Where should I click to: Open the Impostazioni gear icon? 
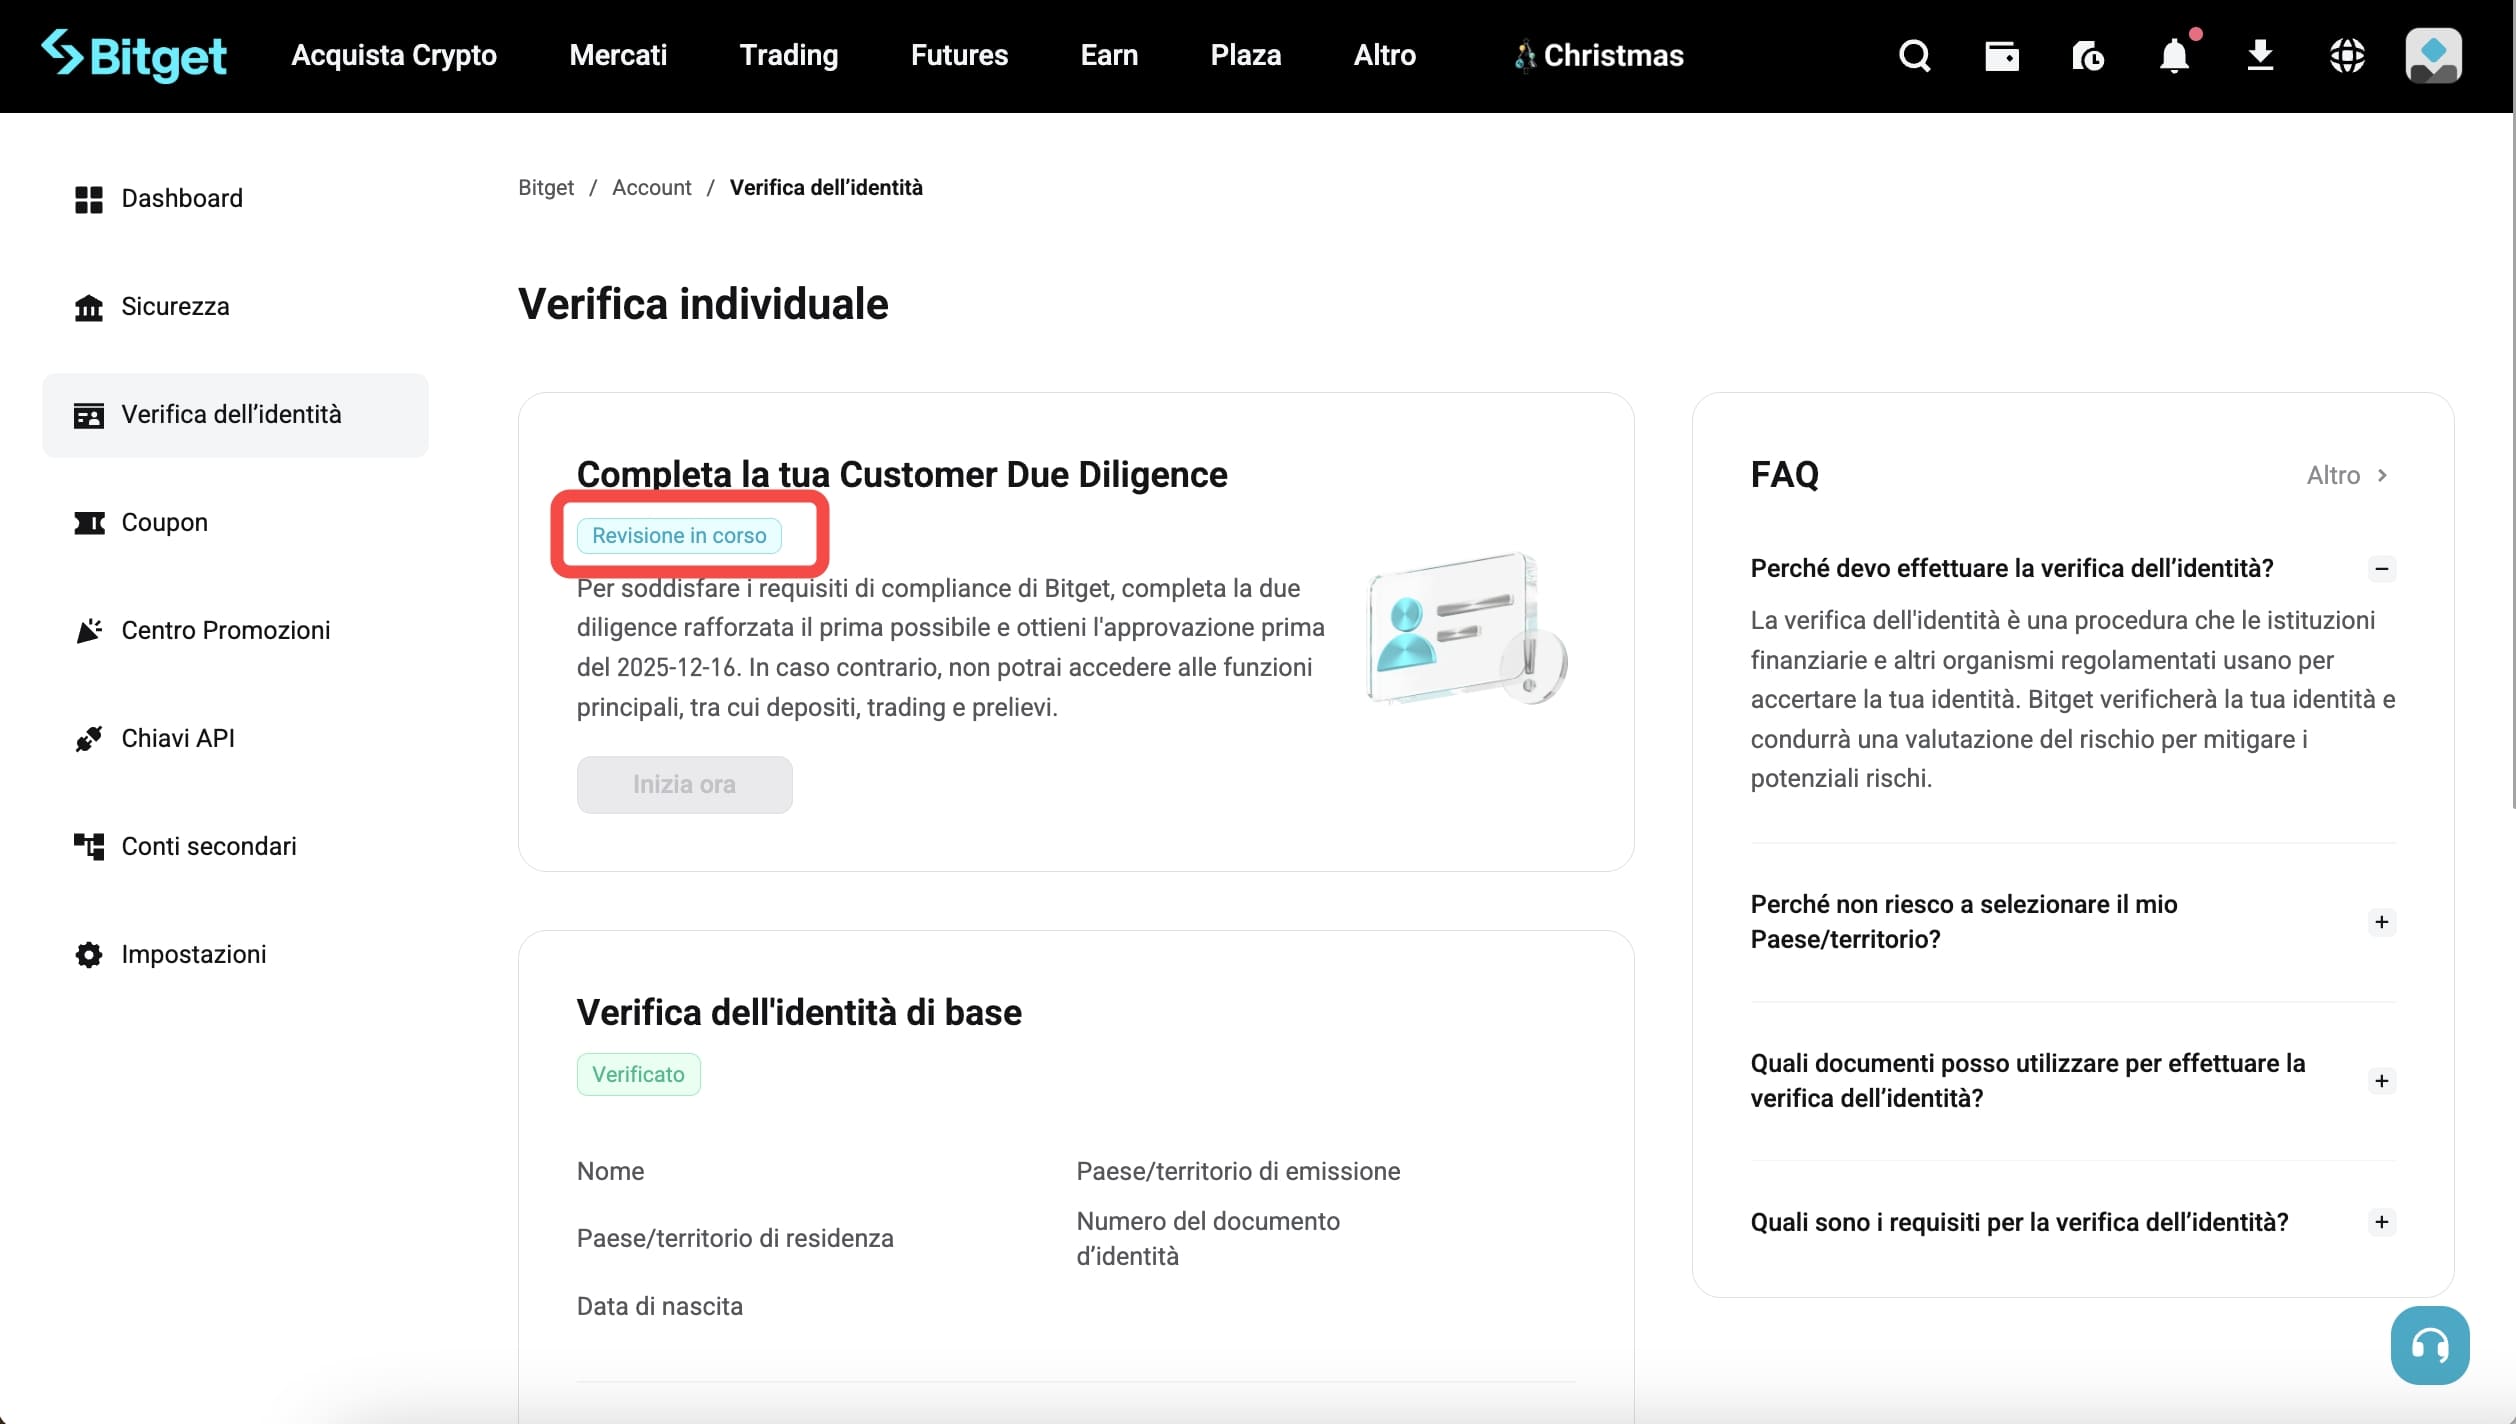coord(87,955)
